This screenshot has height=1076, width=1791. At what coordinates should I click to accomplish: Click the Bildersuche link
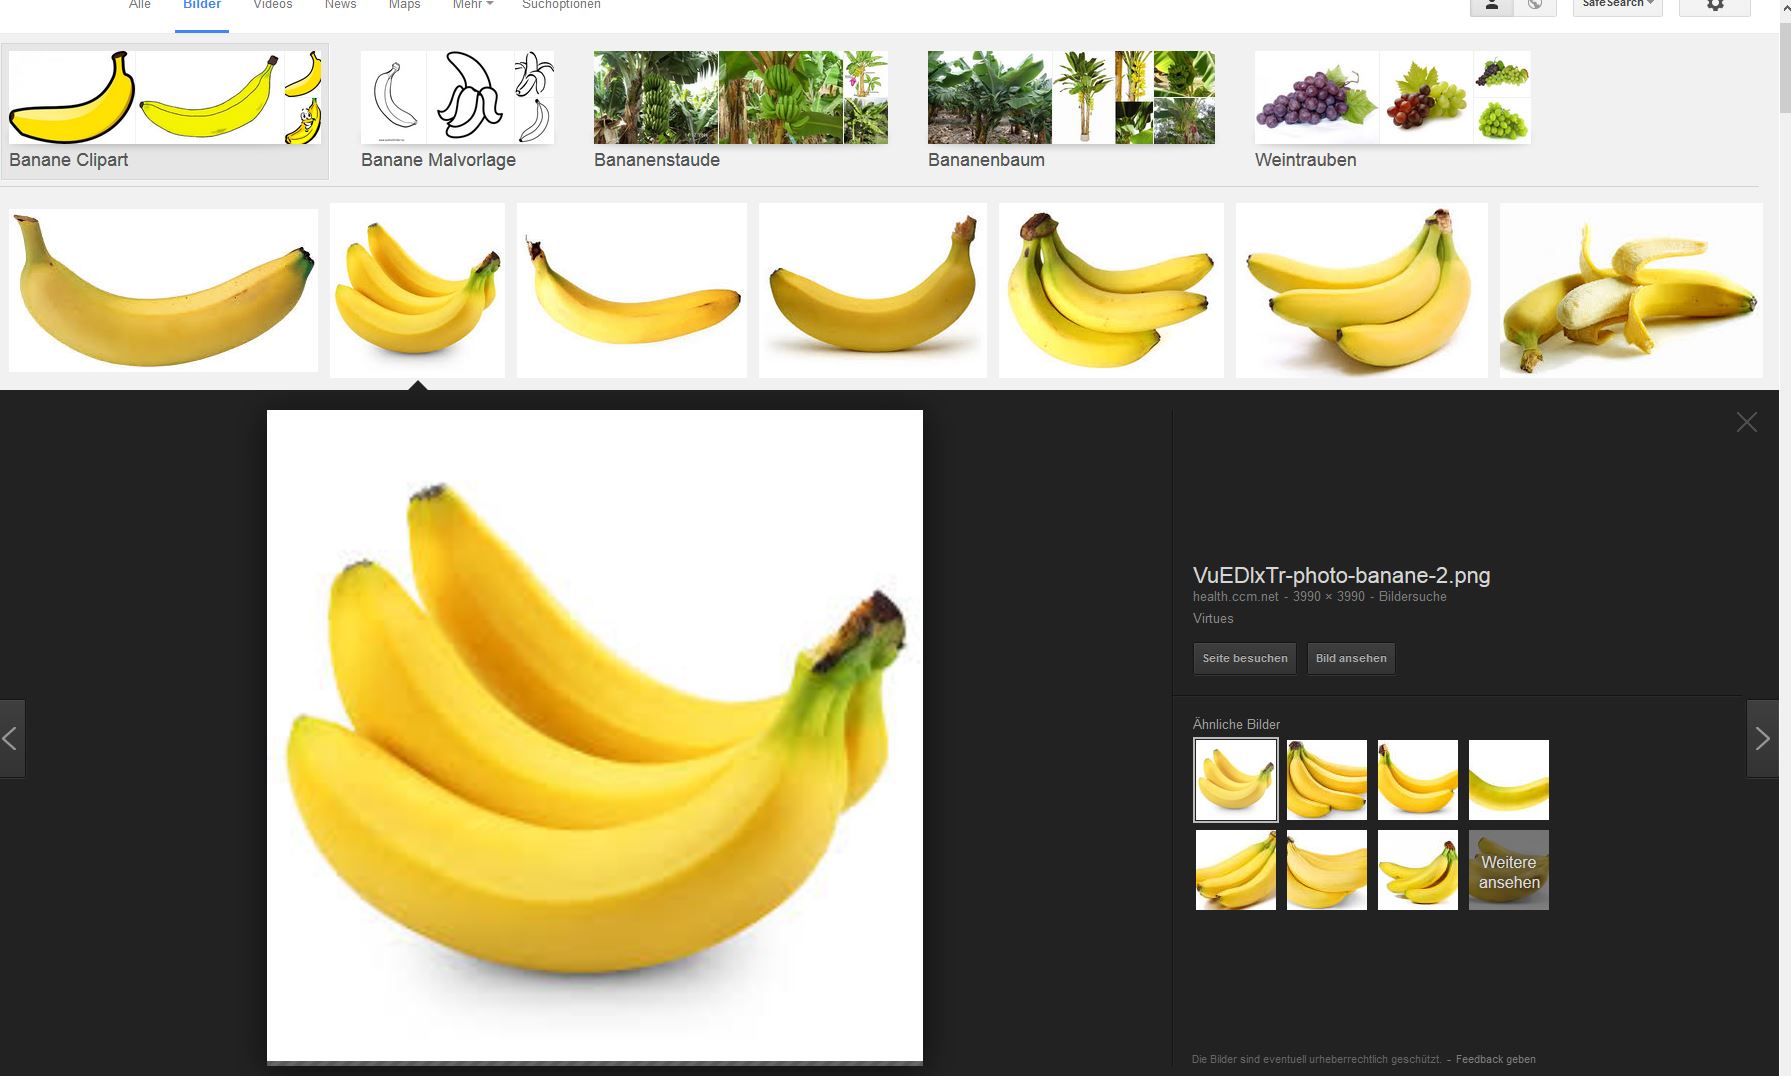tap(1412, 597)
